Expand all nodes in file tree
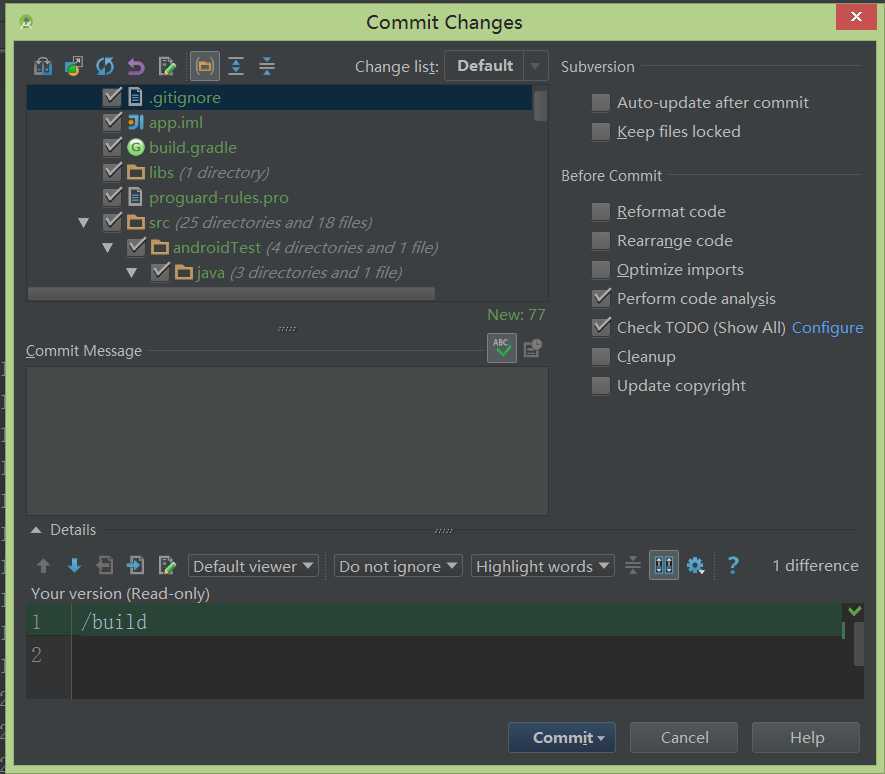885x774 pixels. 236,66
